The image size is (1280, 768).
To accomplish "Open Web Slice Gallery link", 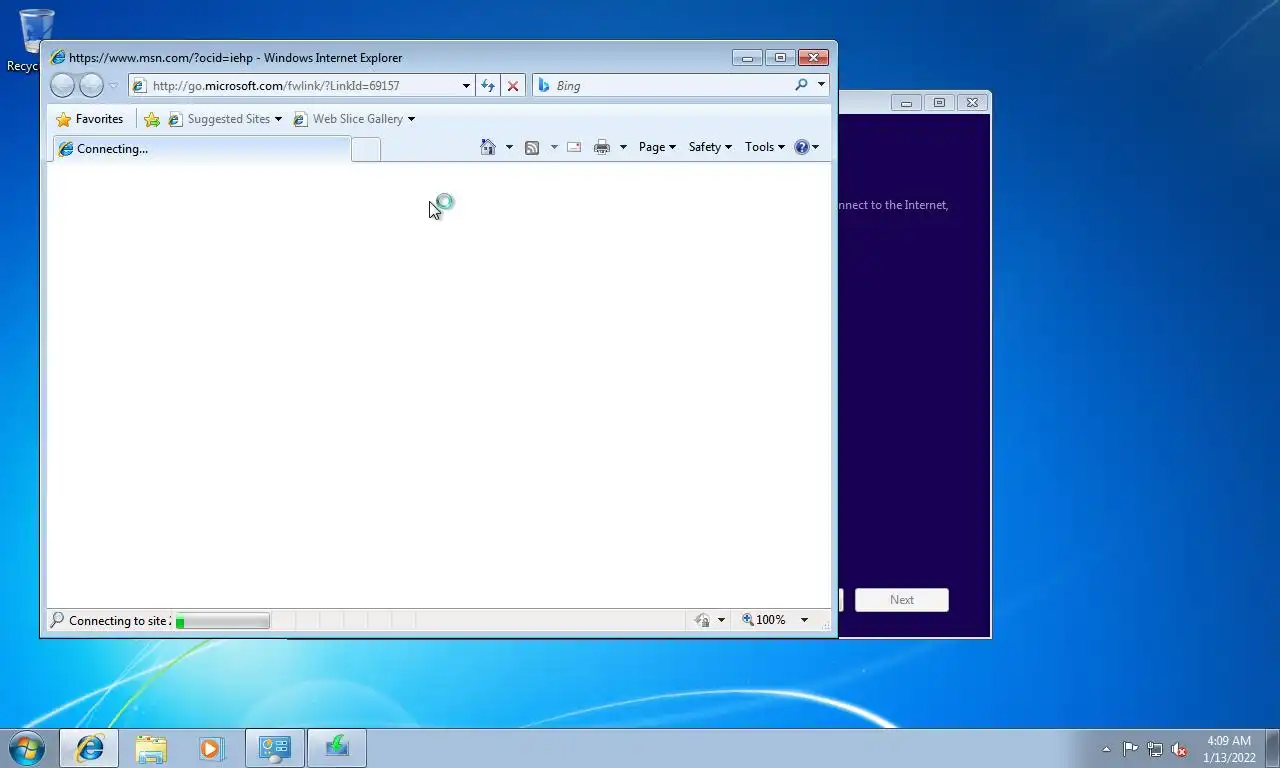I will (348, 119).
